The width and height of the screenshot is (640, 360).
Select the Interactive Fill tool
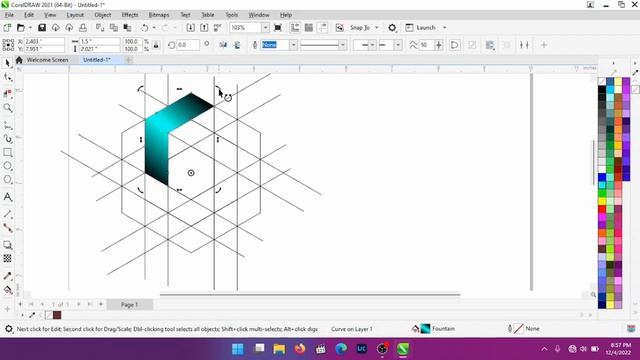(x=7, y=290)
